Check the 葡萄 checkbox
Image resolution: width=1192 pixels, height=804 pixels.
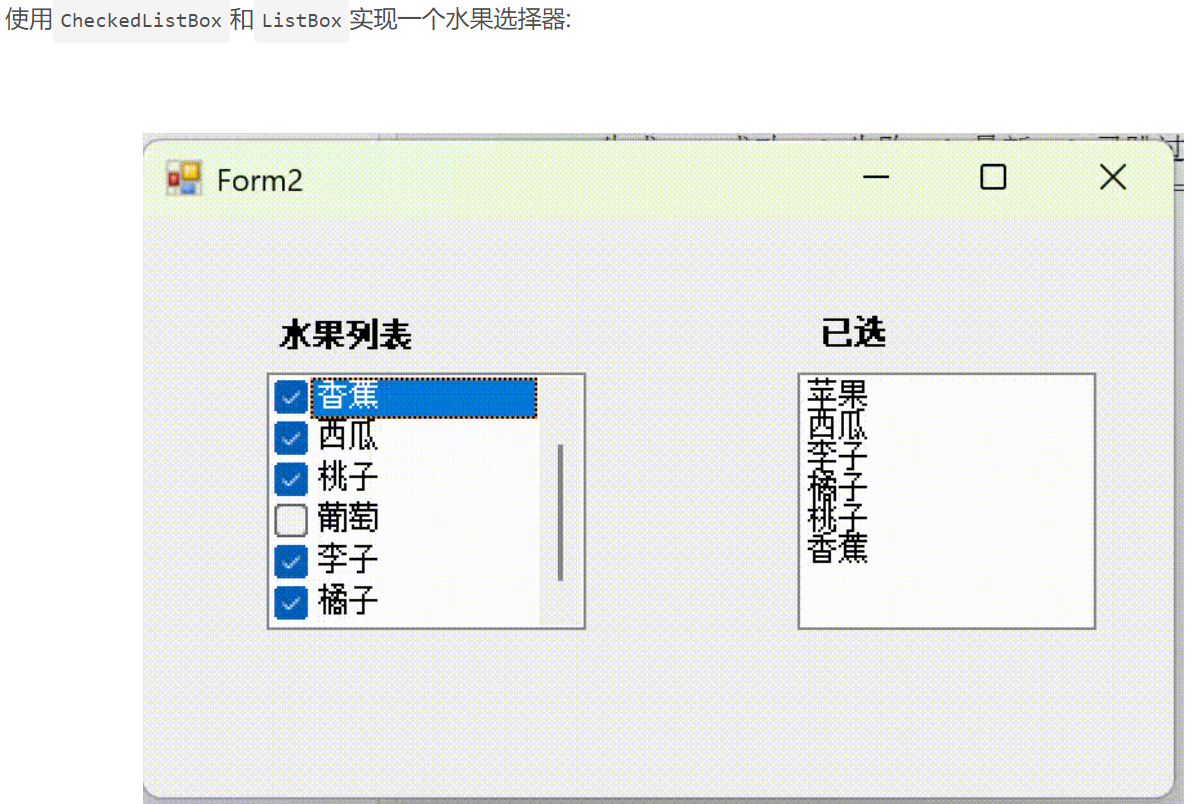point(290,520)
